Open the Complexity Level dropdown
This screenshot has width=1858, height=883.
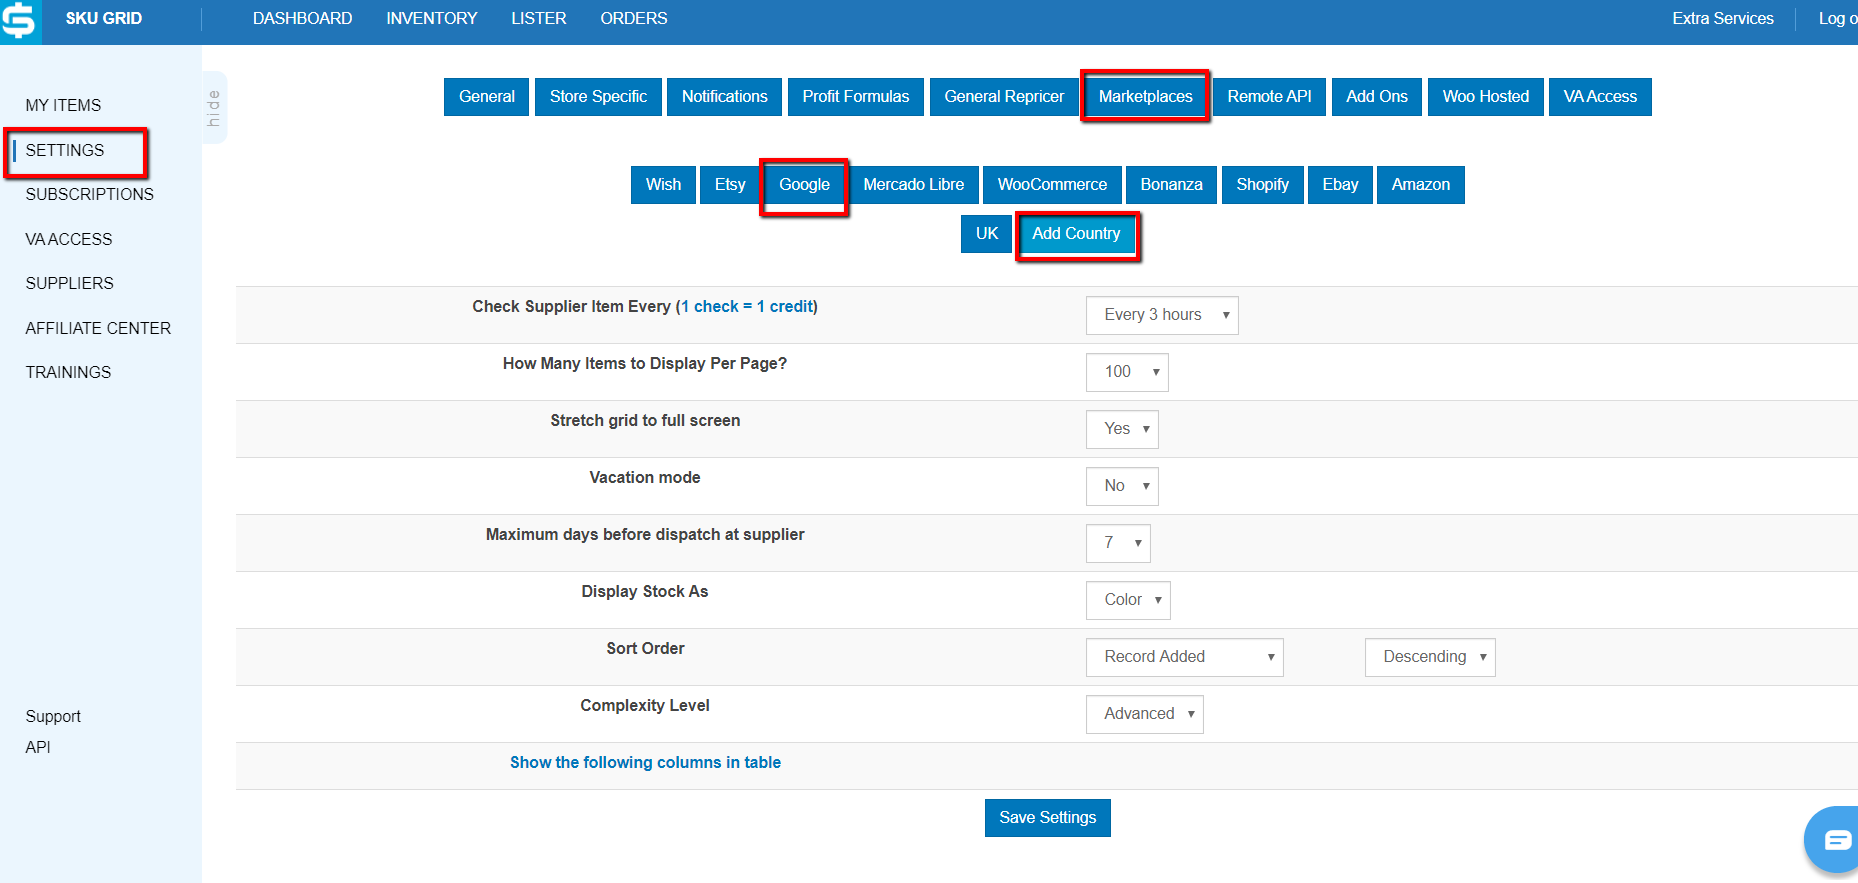[1145, 714]
